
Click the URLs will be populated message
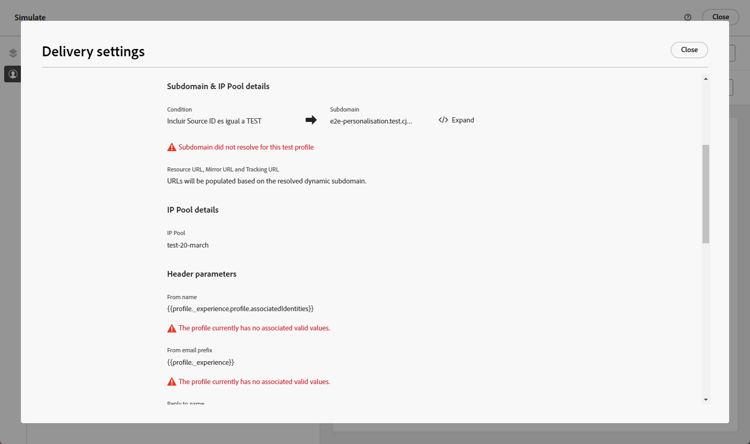(266, 181)
